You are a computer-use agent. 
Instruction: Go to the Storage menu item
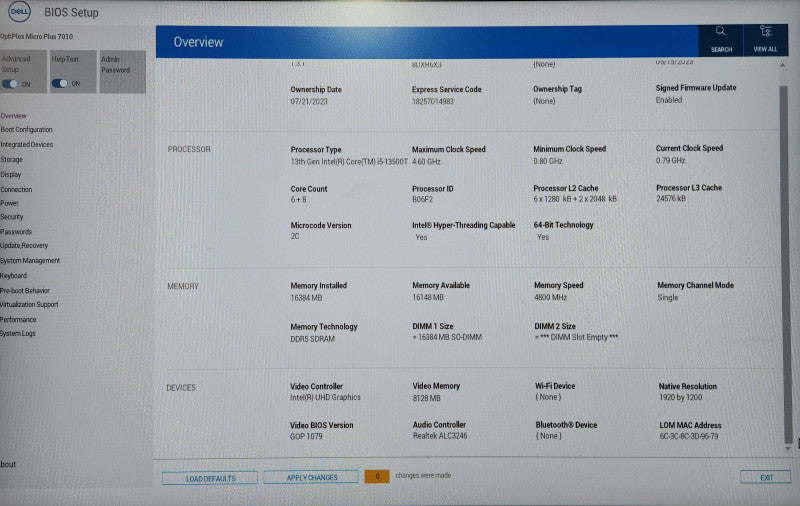(11, 159)
